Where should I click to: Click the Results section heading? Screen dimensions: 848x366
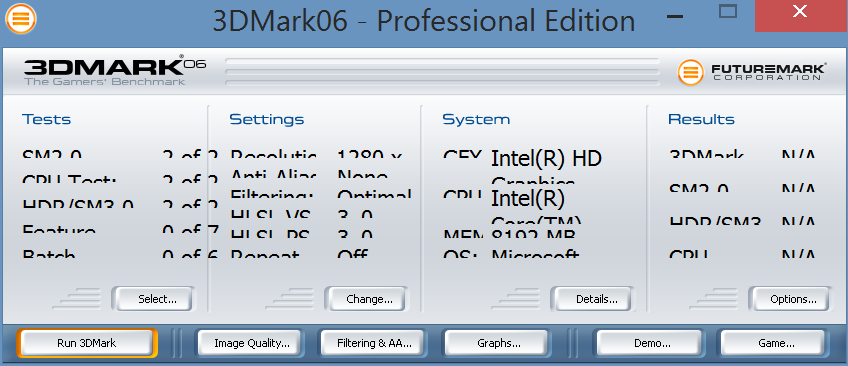pyautogui.click(x=701, y=119)
